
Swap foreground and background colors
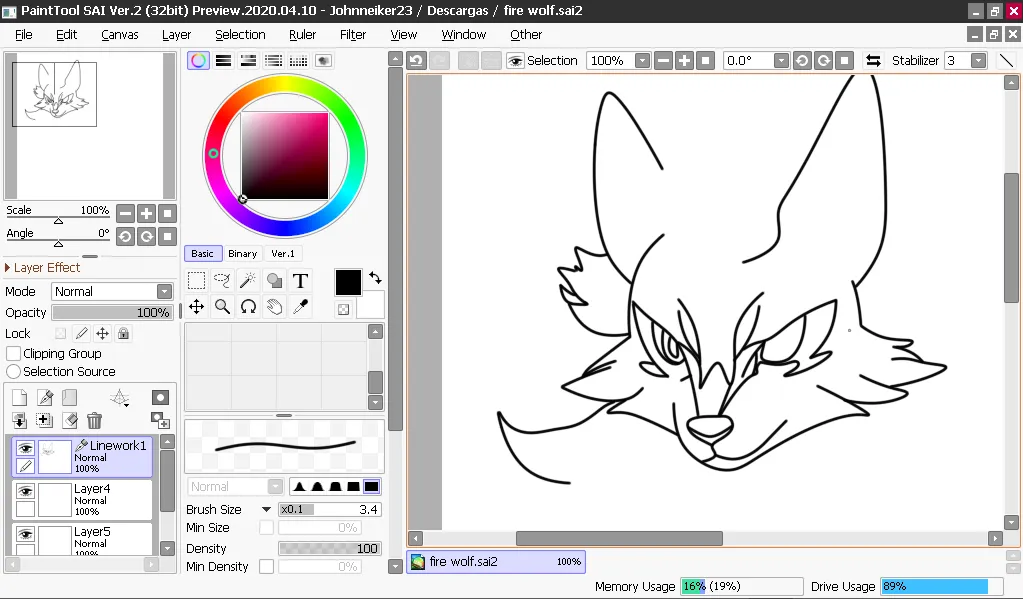[375, 277]
